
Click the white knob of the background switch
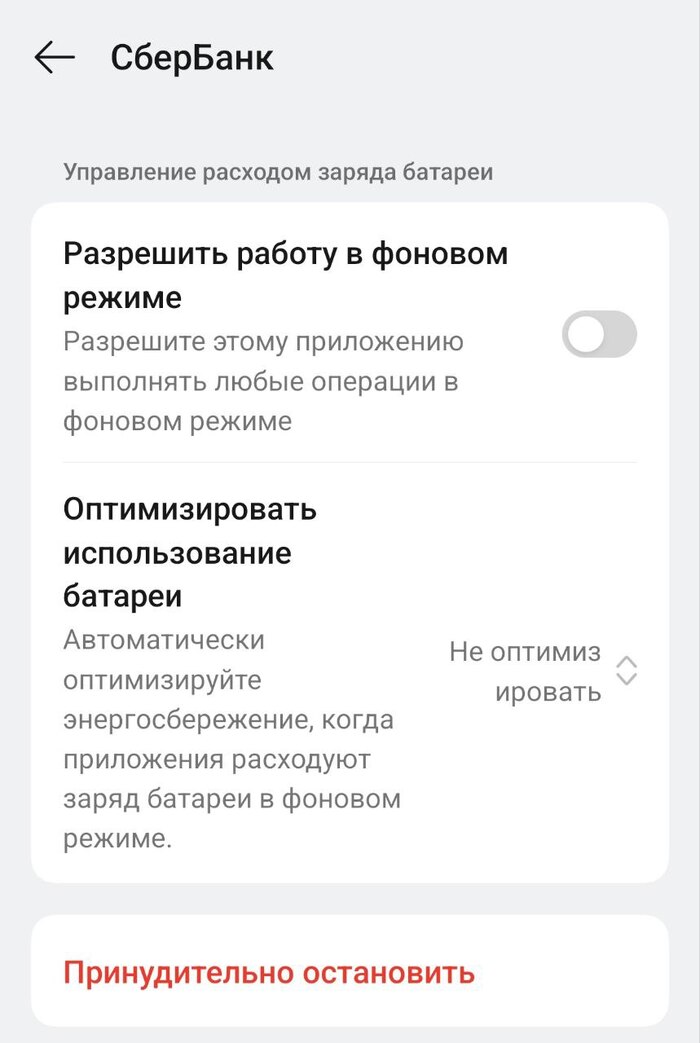(x=585, y=334)
